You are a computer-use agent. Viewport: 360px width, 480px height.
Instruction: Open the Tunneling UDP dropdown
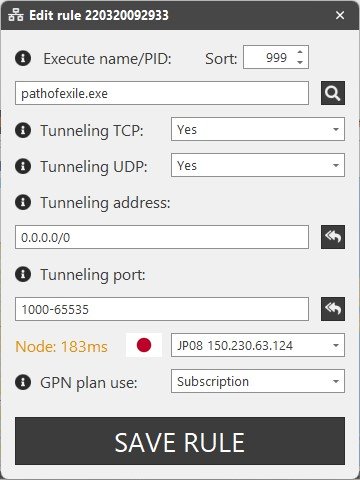[258, 165]
